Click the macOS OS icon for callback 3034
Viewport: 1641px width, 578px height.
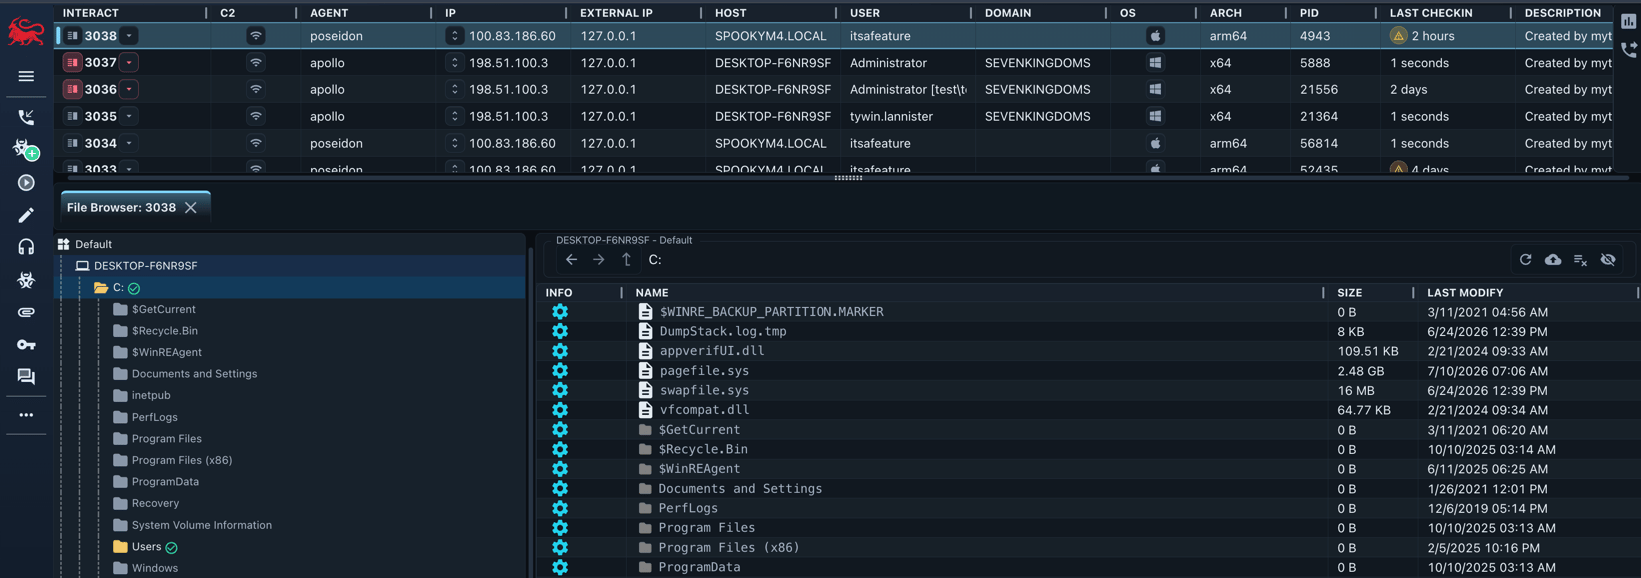(1155, 143)
